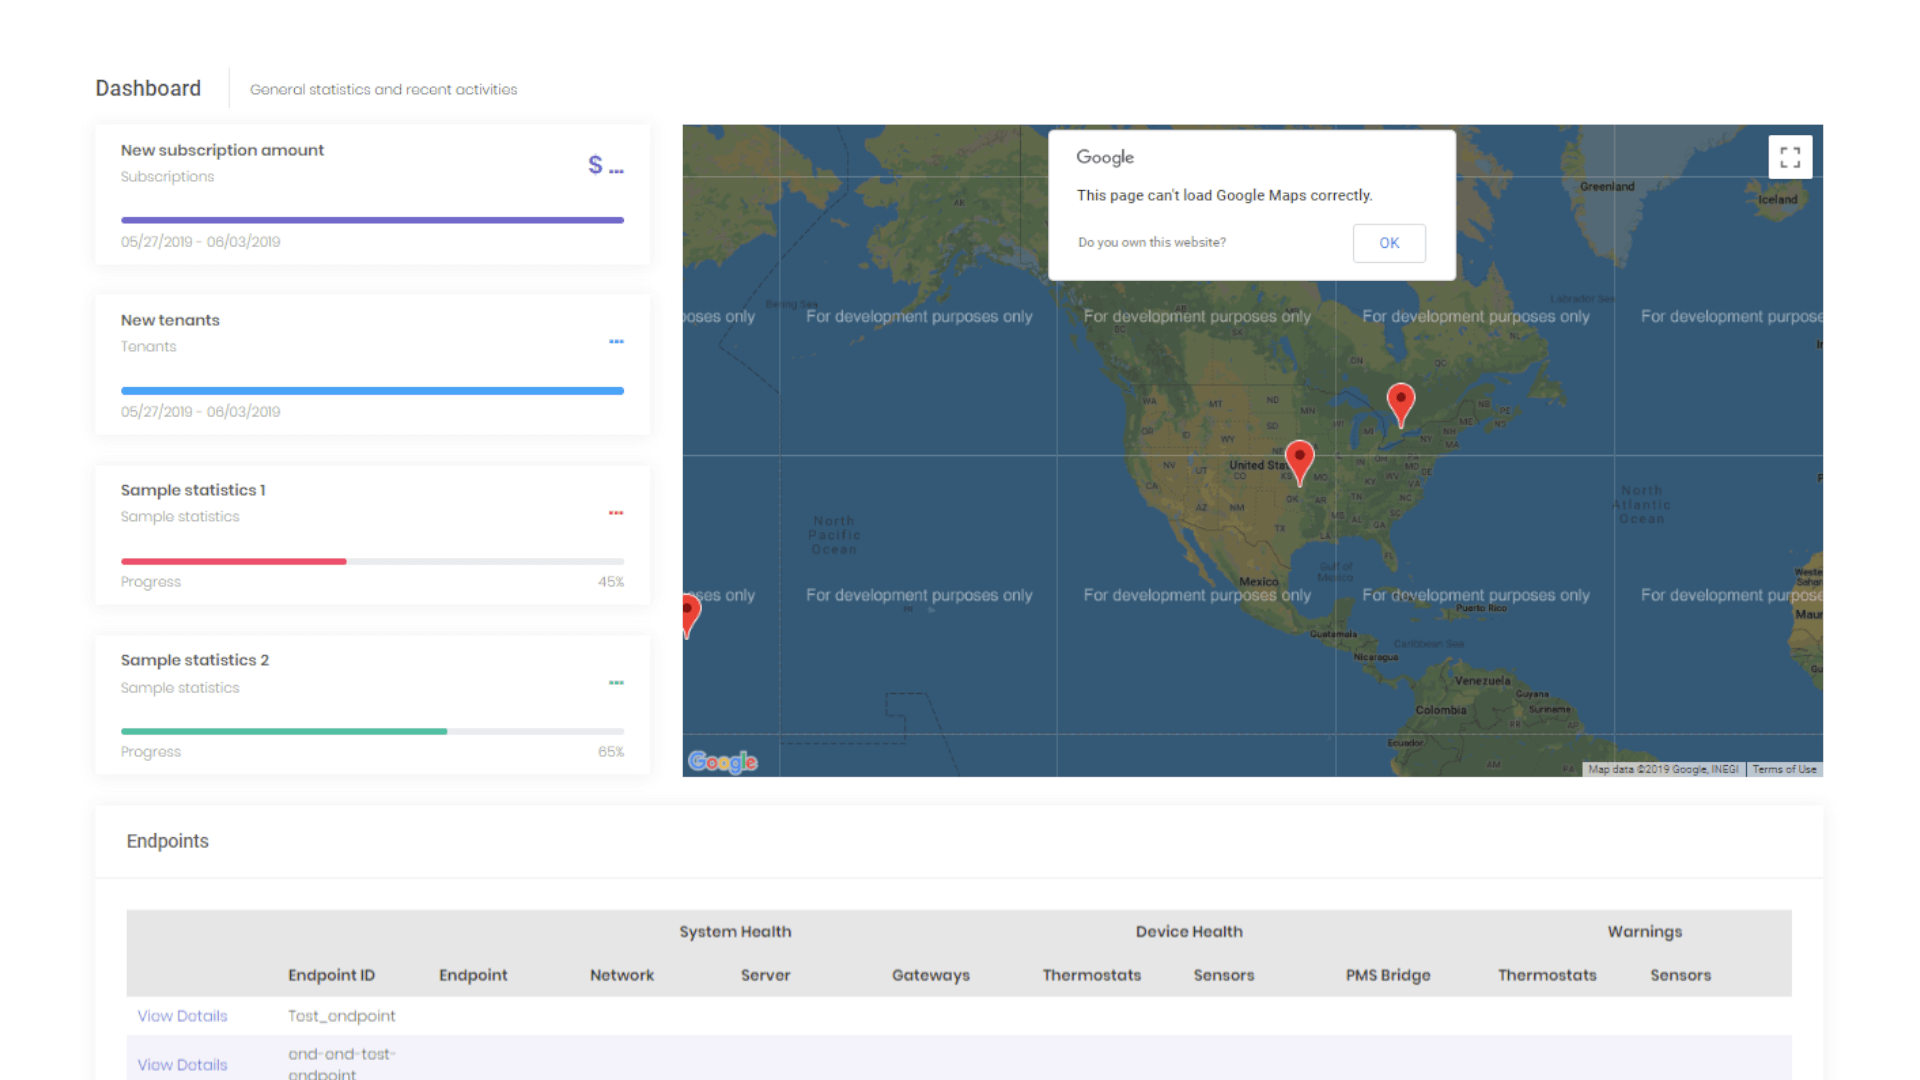Click the System Health group header
Image resolution: width=1920 pixels, height=1080 pixels.
[x=735, y=932]
